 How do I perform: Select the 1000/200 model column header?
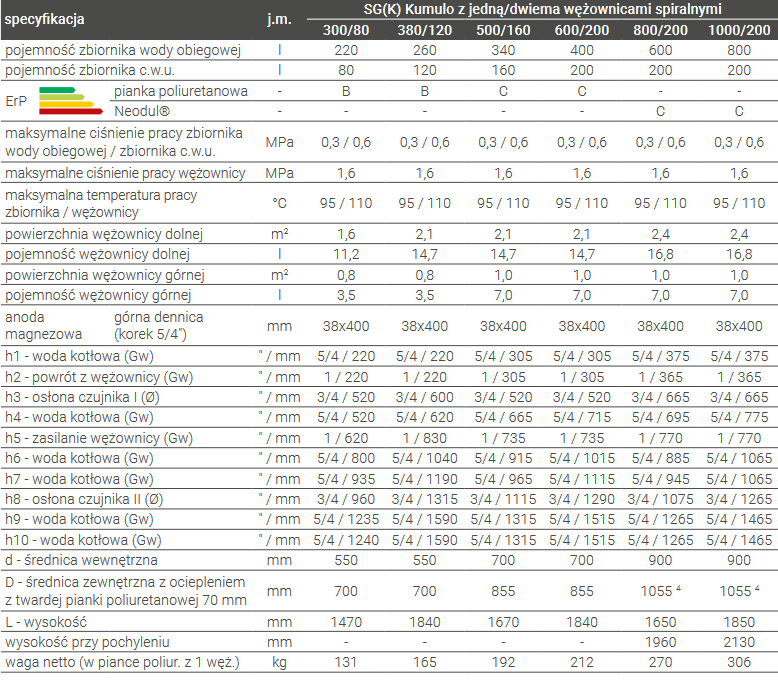click(x=739, y=30)
